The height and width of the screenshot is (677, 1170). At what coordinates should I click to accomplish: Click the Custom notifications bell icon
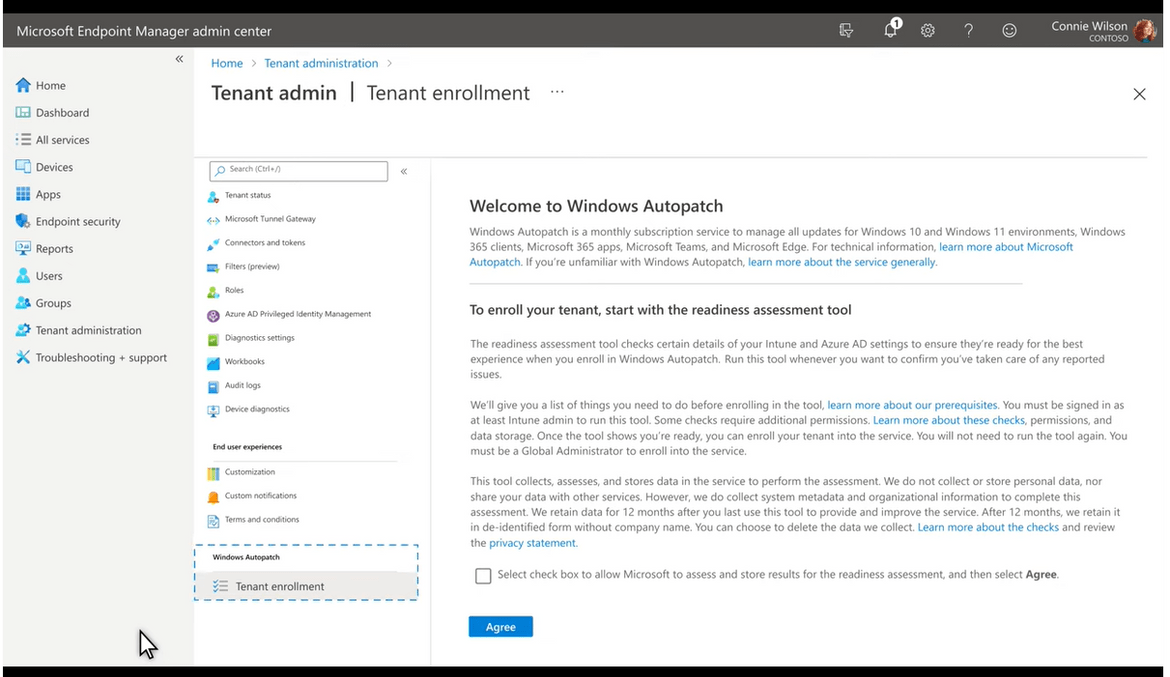click(x=213, y=497)
